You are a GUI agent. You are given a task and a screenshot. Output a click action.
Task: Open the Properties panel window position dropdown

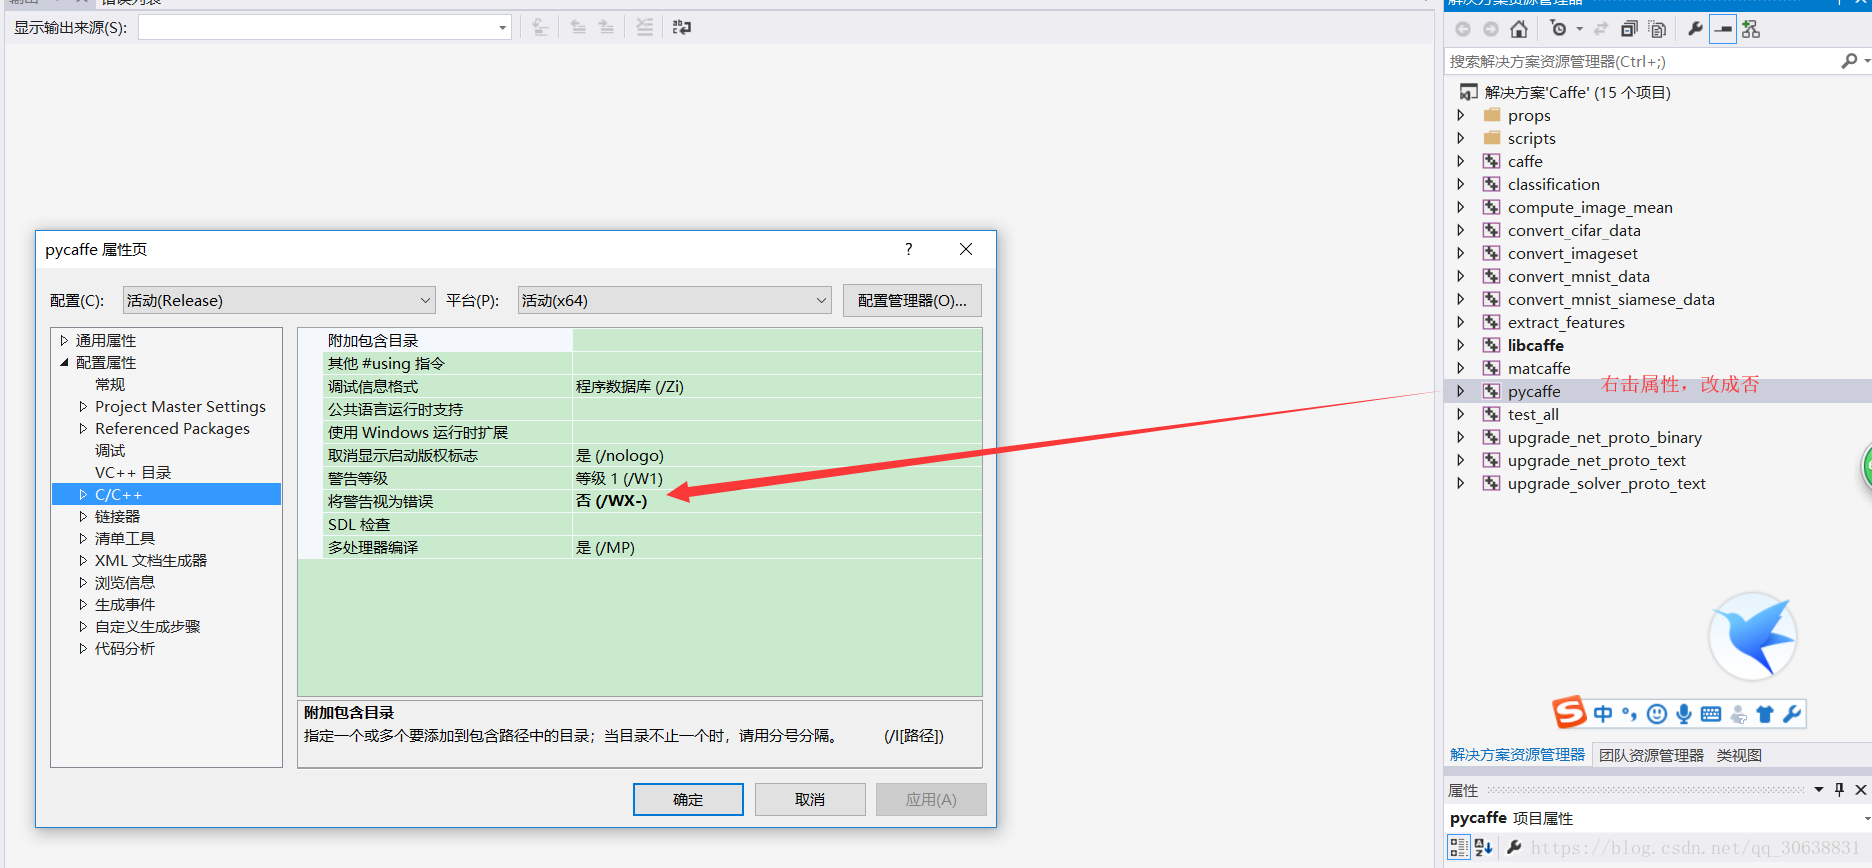pyautogui.click(x=1819, y=790)
